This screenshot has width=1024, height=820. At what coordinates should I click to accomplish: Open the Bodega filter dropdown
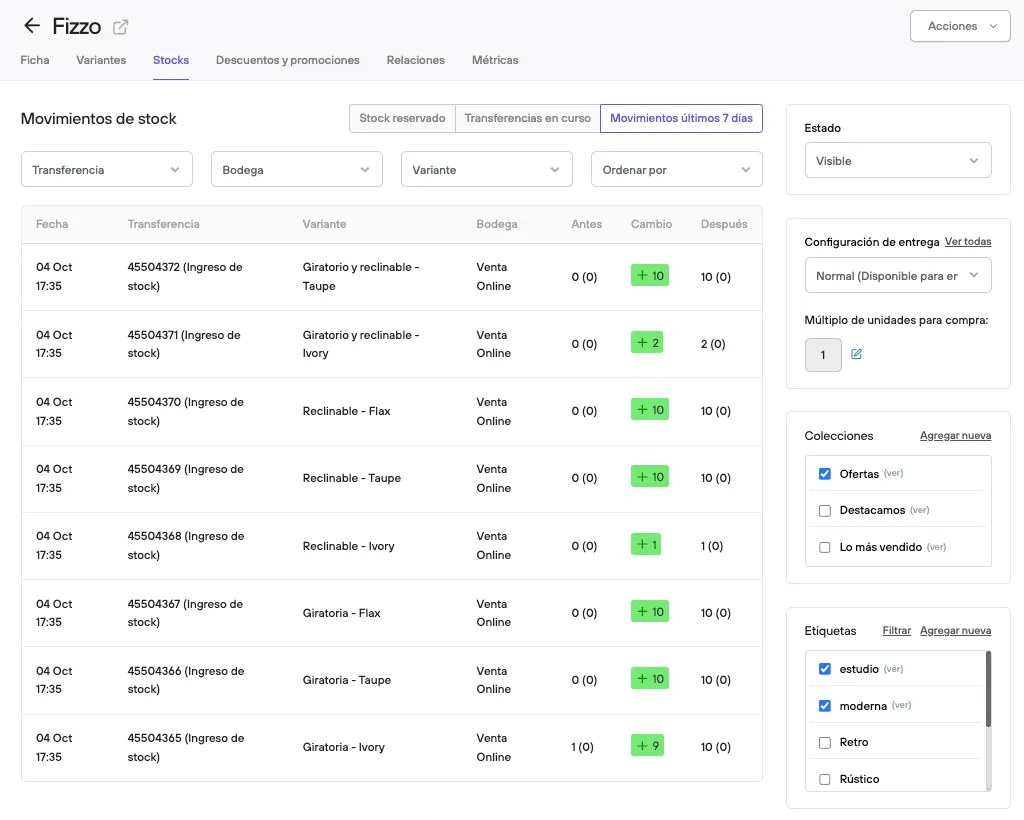(x=296, y=170)
